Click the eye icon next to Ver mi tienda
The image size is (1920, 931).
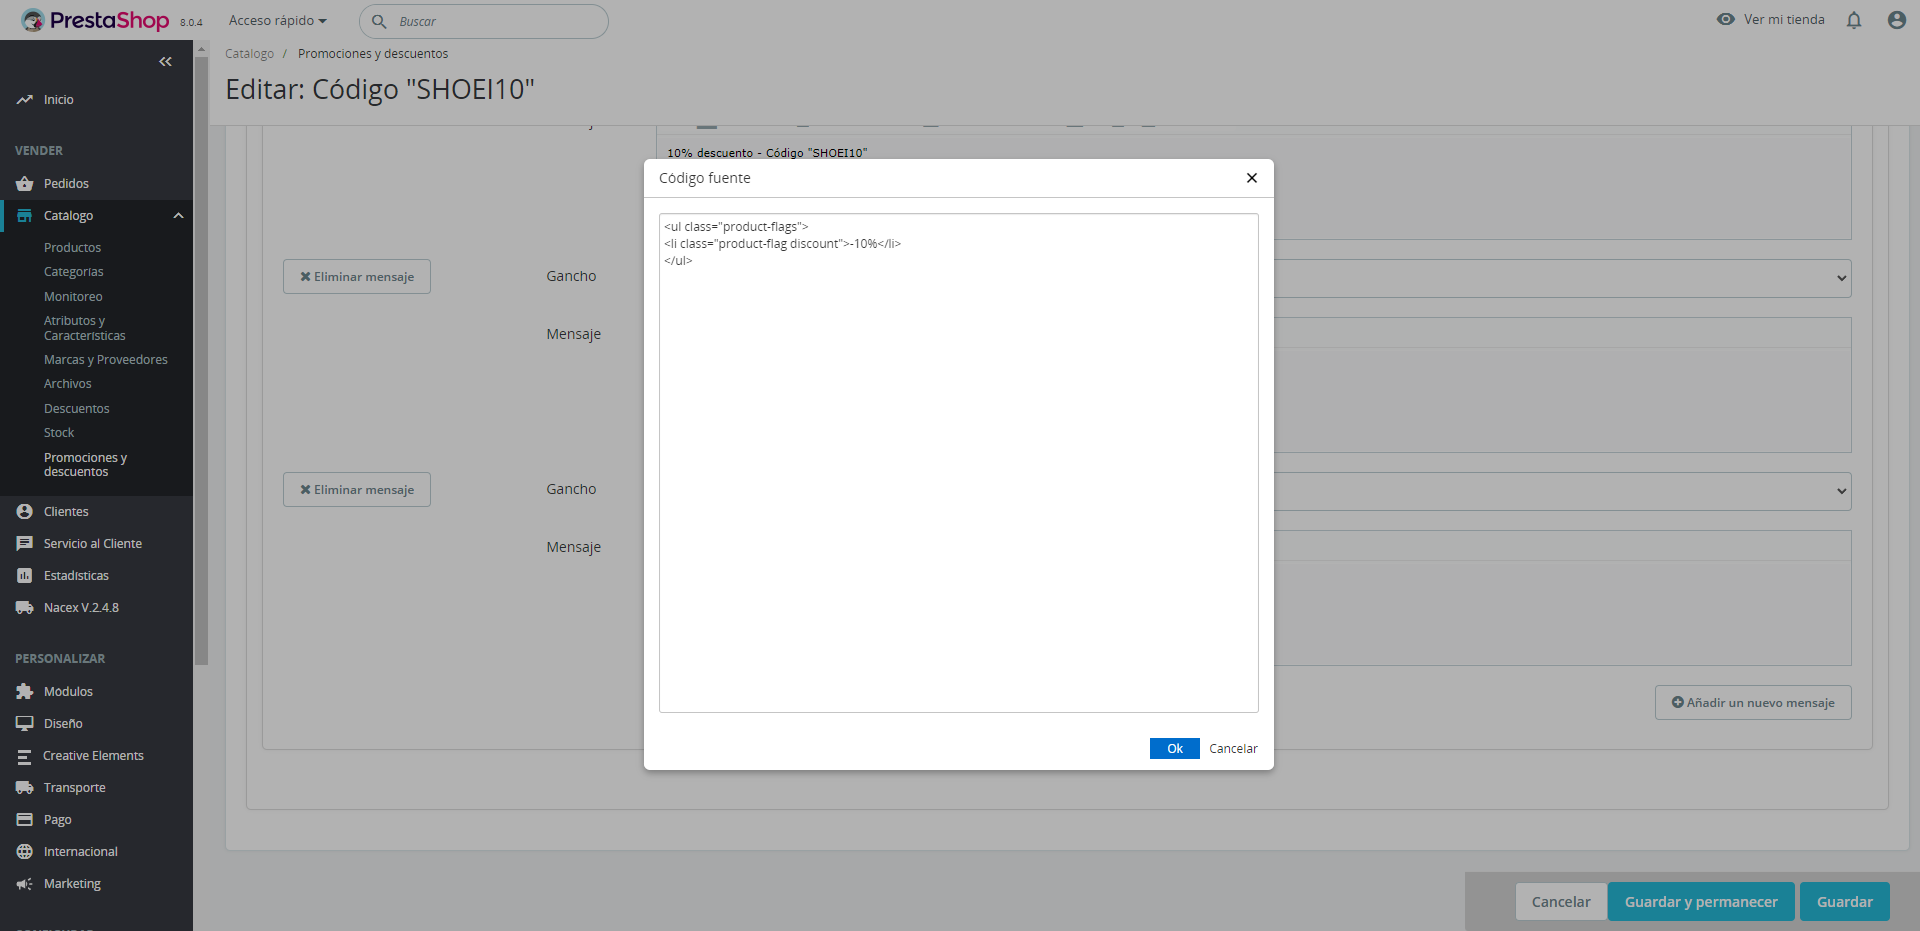coord(1726,19)
